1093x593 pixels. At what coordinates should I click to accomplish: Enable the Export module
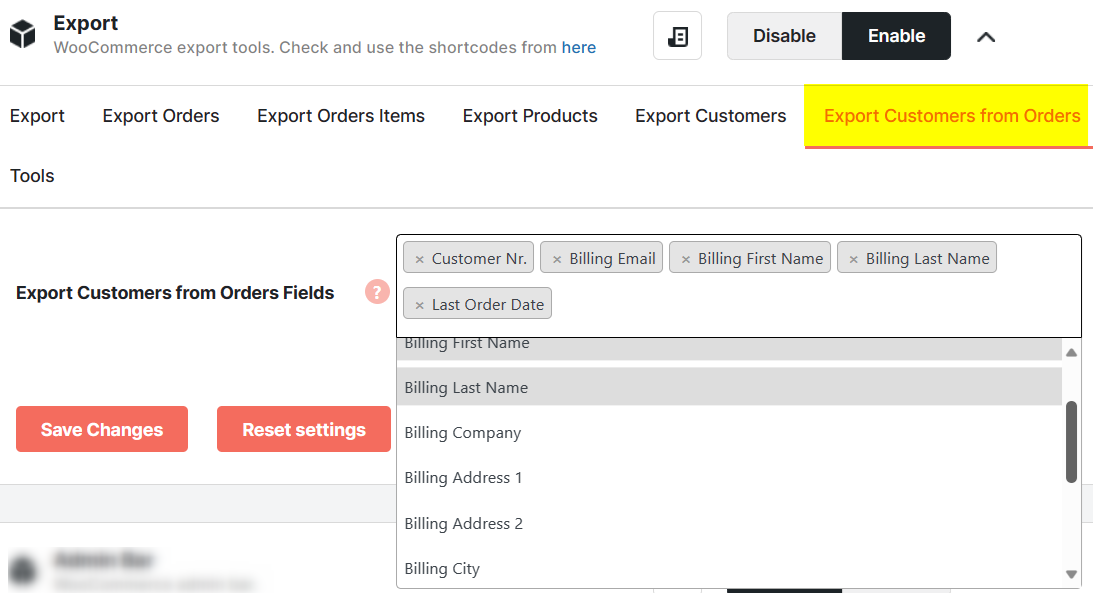tap(896, 36)
